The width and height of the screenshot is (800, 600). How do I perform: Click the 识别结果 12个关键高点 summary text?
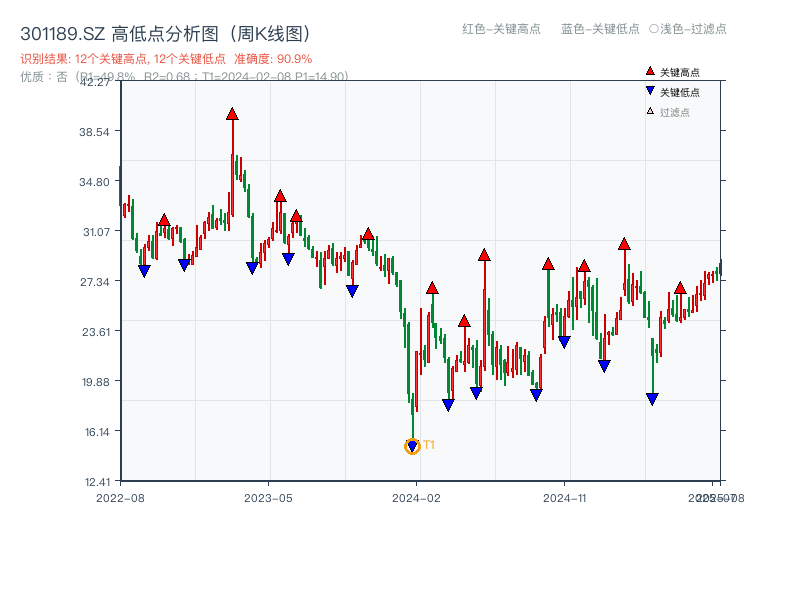point(123,59)
